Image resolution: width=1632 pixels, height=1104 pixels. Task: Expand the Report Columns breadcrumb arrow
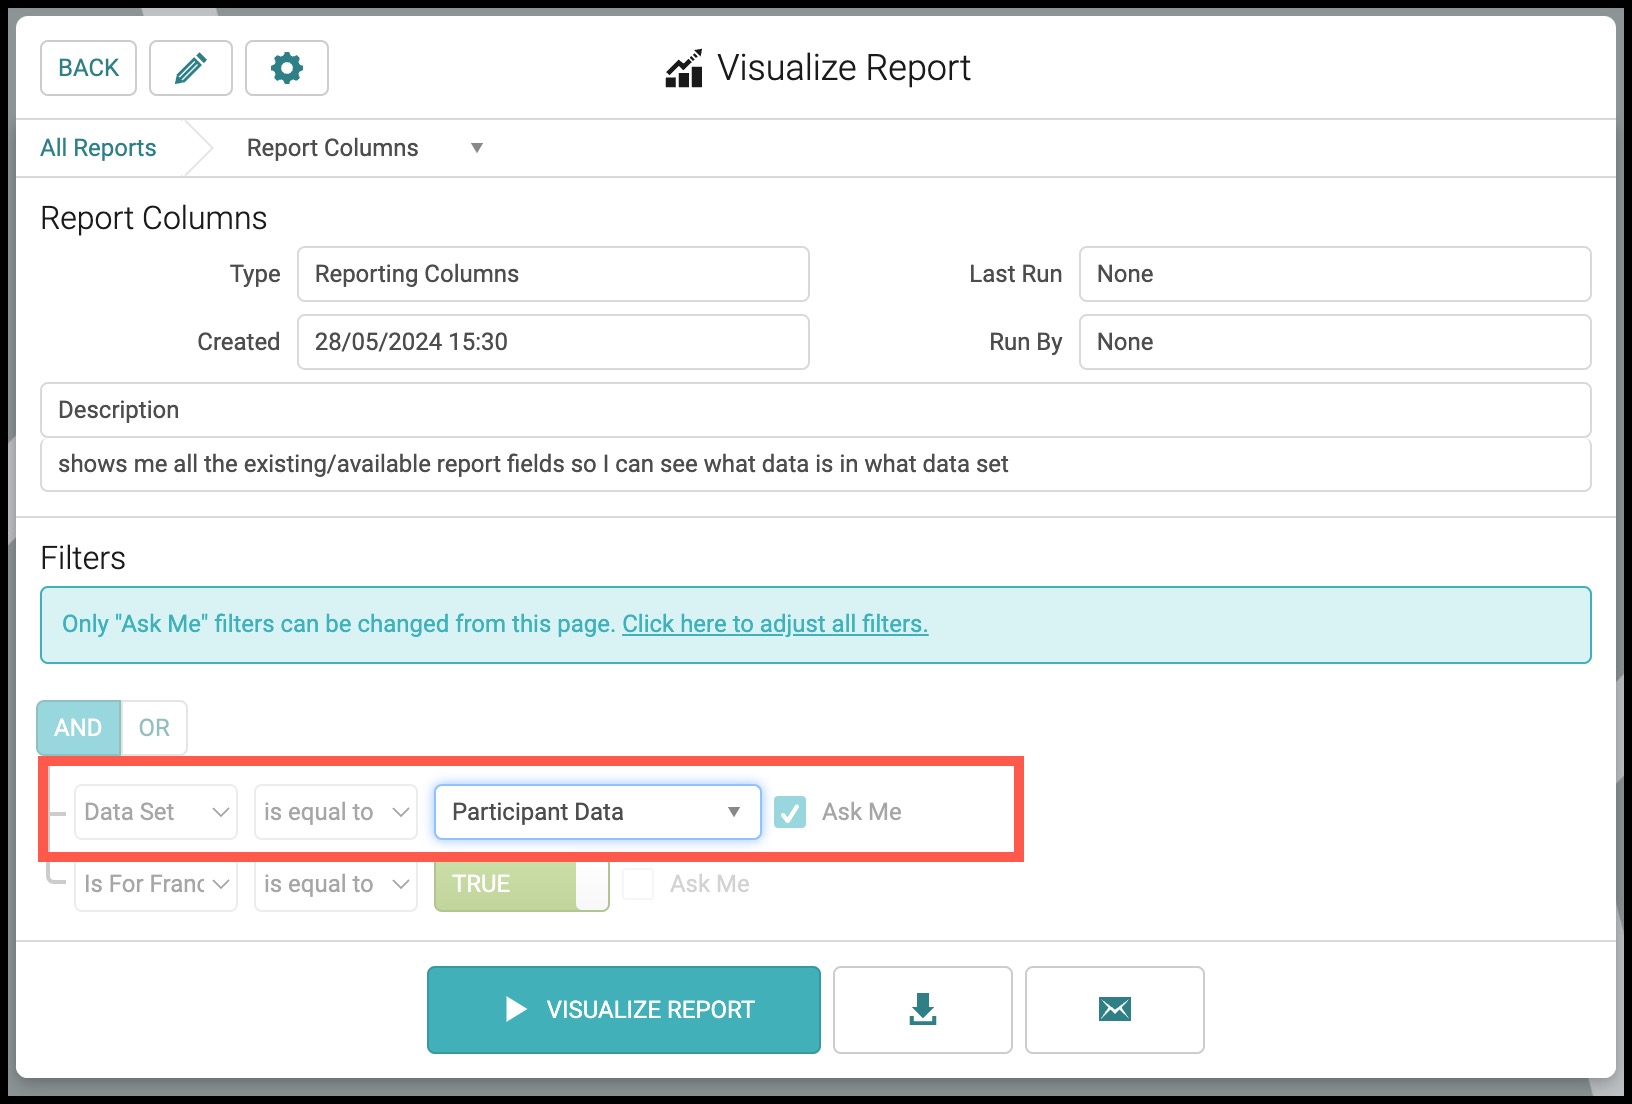tap(477, 148)
